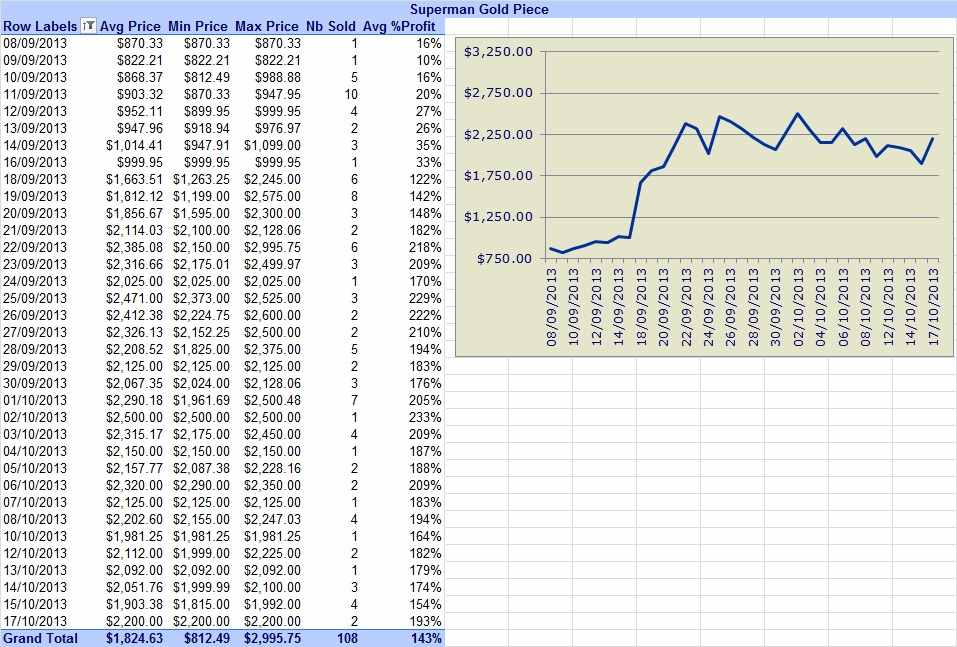The height and width of the screenshot is (647, 957).
Task: Select the Max Price header cell
Action: point(267,26)
